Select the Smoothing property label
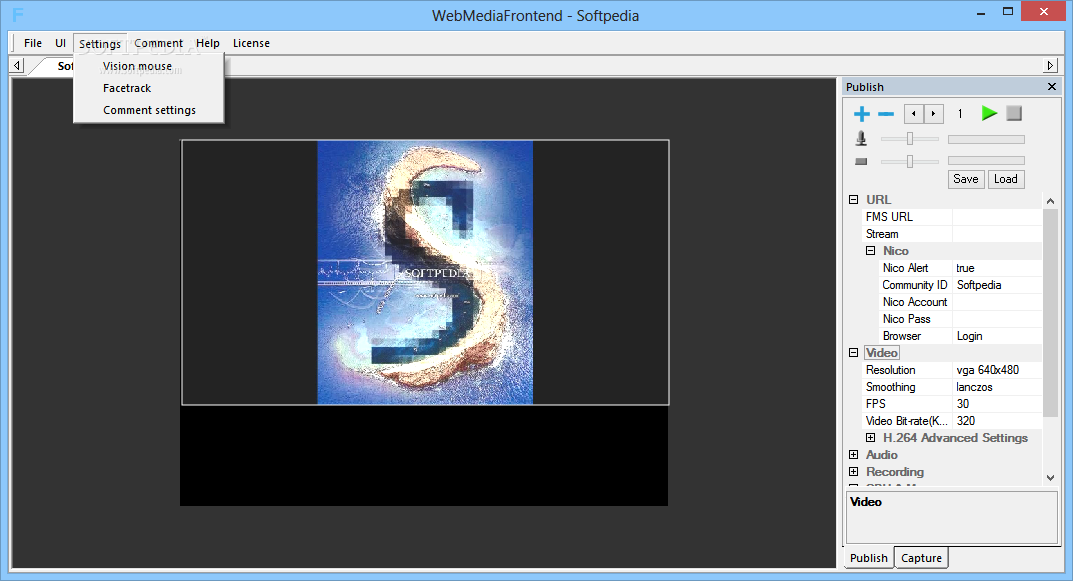 (x=890, y=387)
